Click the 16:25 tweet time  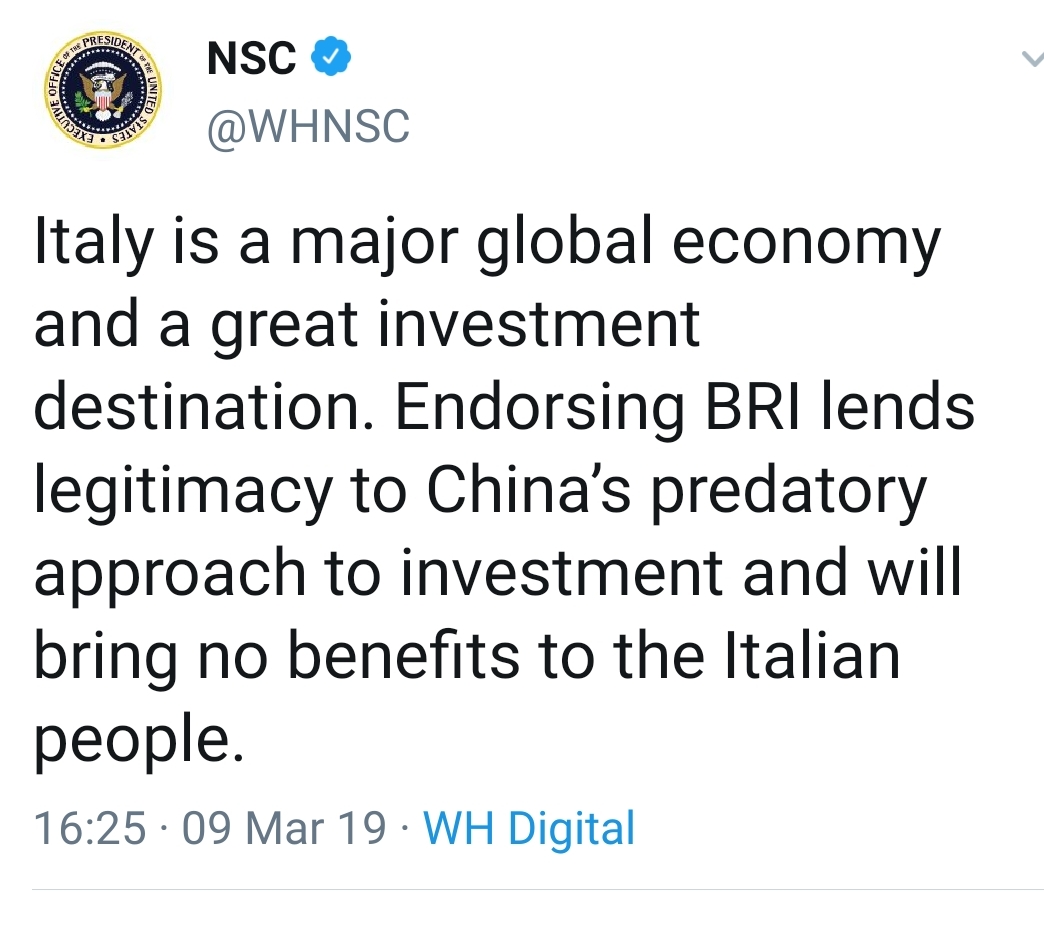pyautogui.click(x=90, y=829)
